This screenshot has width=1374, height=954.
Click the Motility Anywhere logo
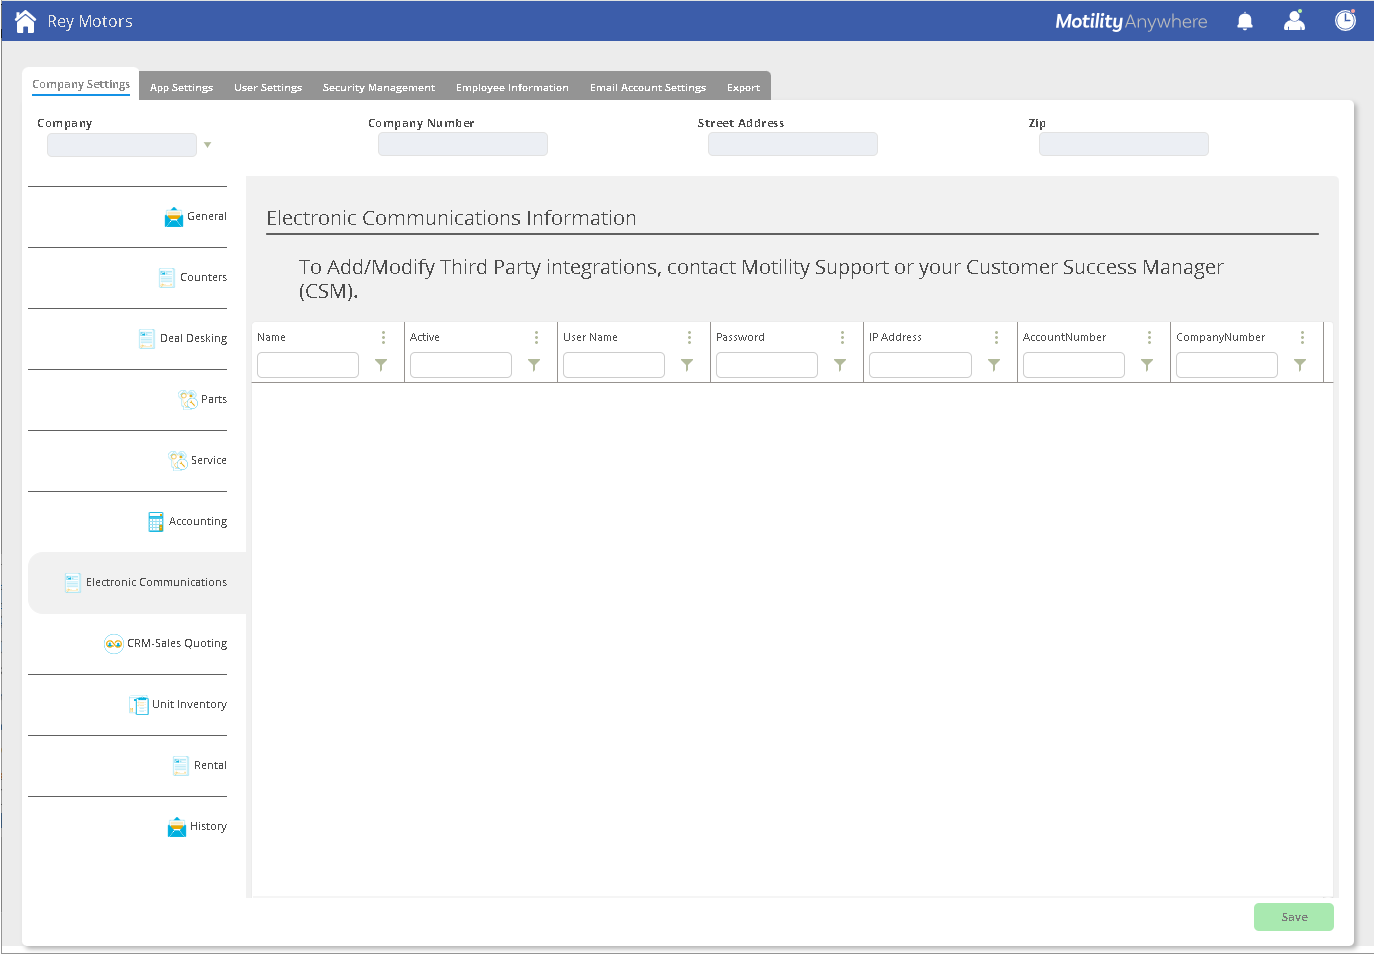pos(1131,21)
